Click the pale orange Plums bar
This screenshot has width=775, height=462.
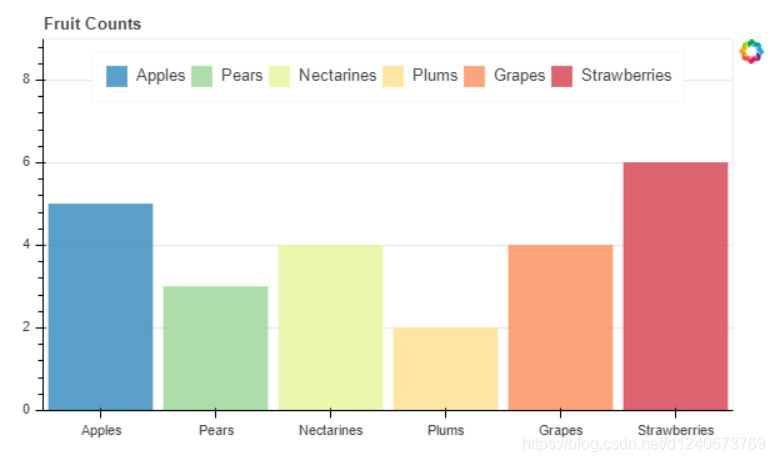point(445,368)
